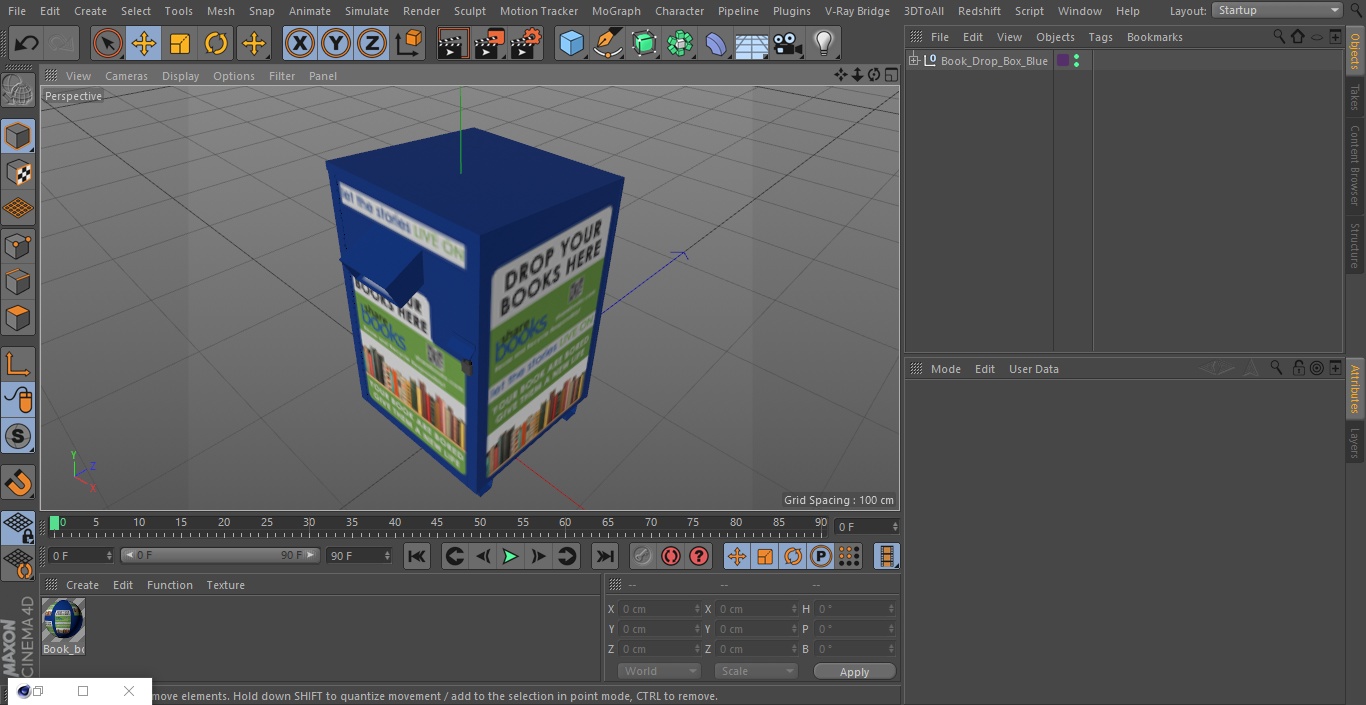Open keyframe selection question mark icon
This screenshot has height=705, width=1366.
(699, 556)
